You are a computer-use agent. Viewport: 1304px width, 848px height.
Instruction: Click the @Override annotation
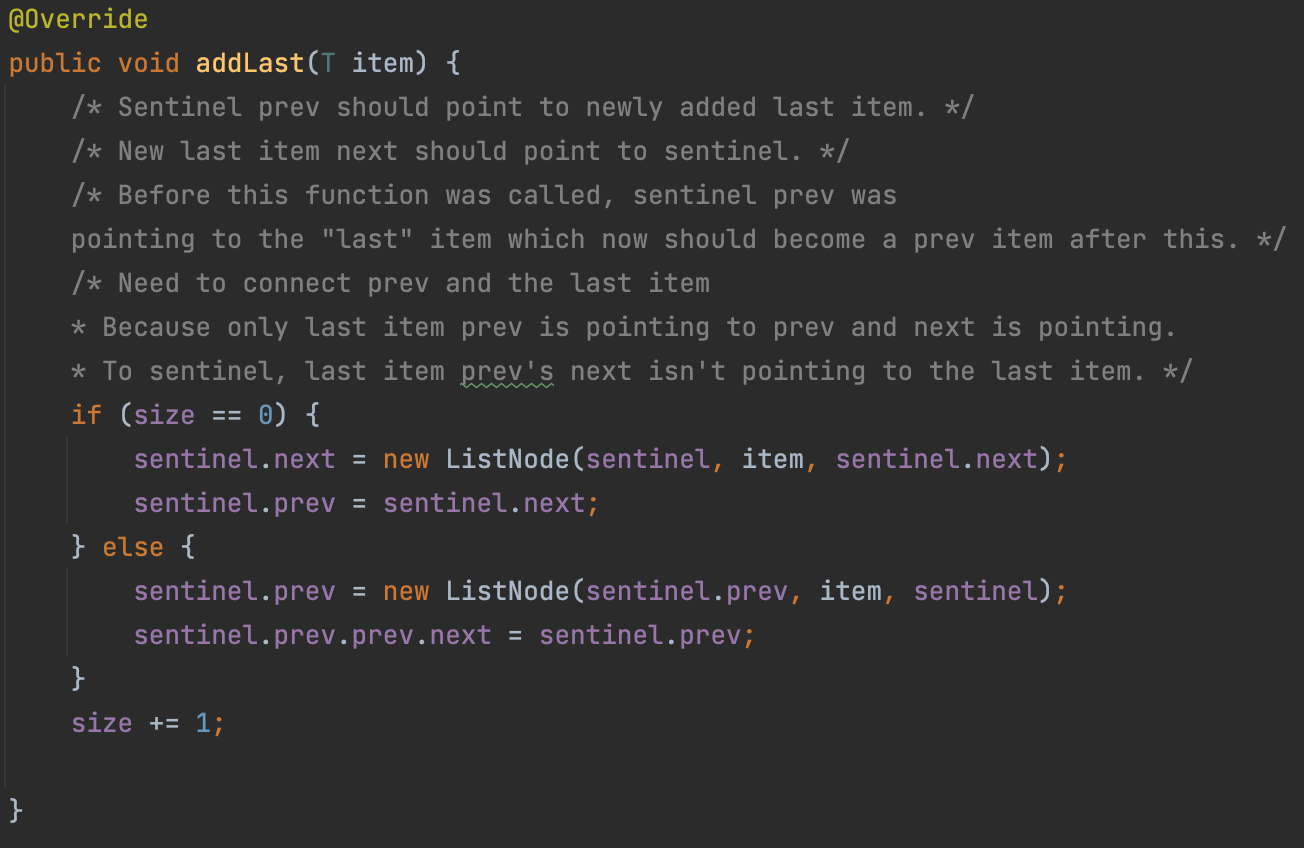coord(78,19)
